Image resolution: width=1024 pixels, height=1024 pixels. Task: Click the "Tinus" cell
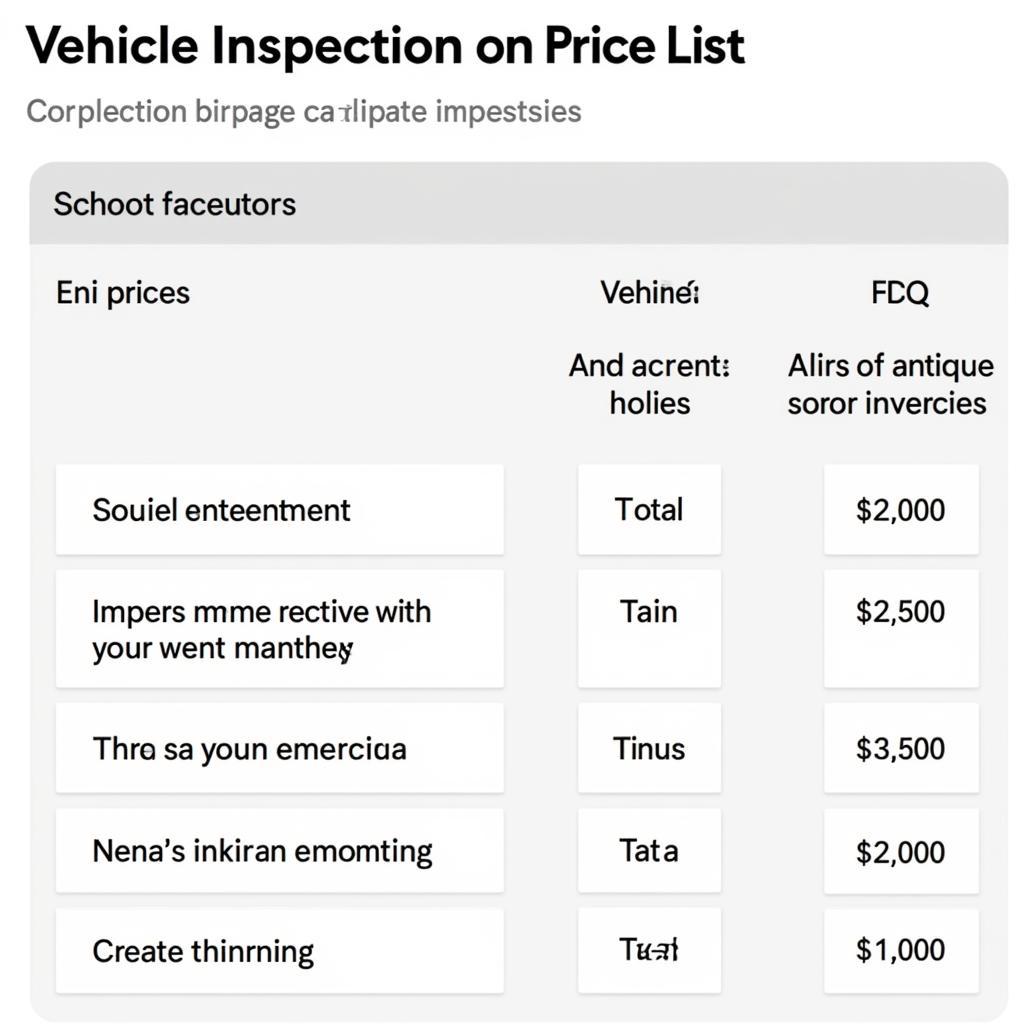click(x=649, y=749)
